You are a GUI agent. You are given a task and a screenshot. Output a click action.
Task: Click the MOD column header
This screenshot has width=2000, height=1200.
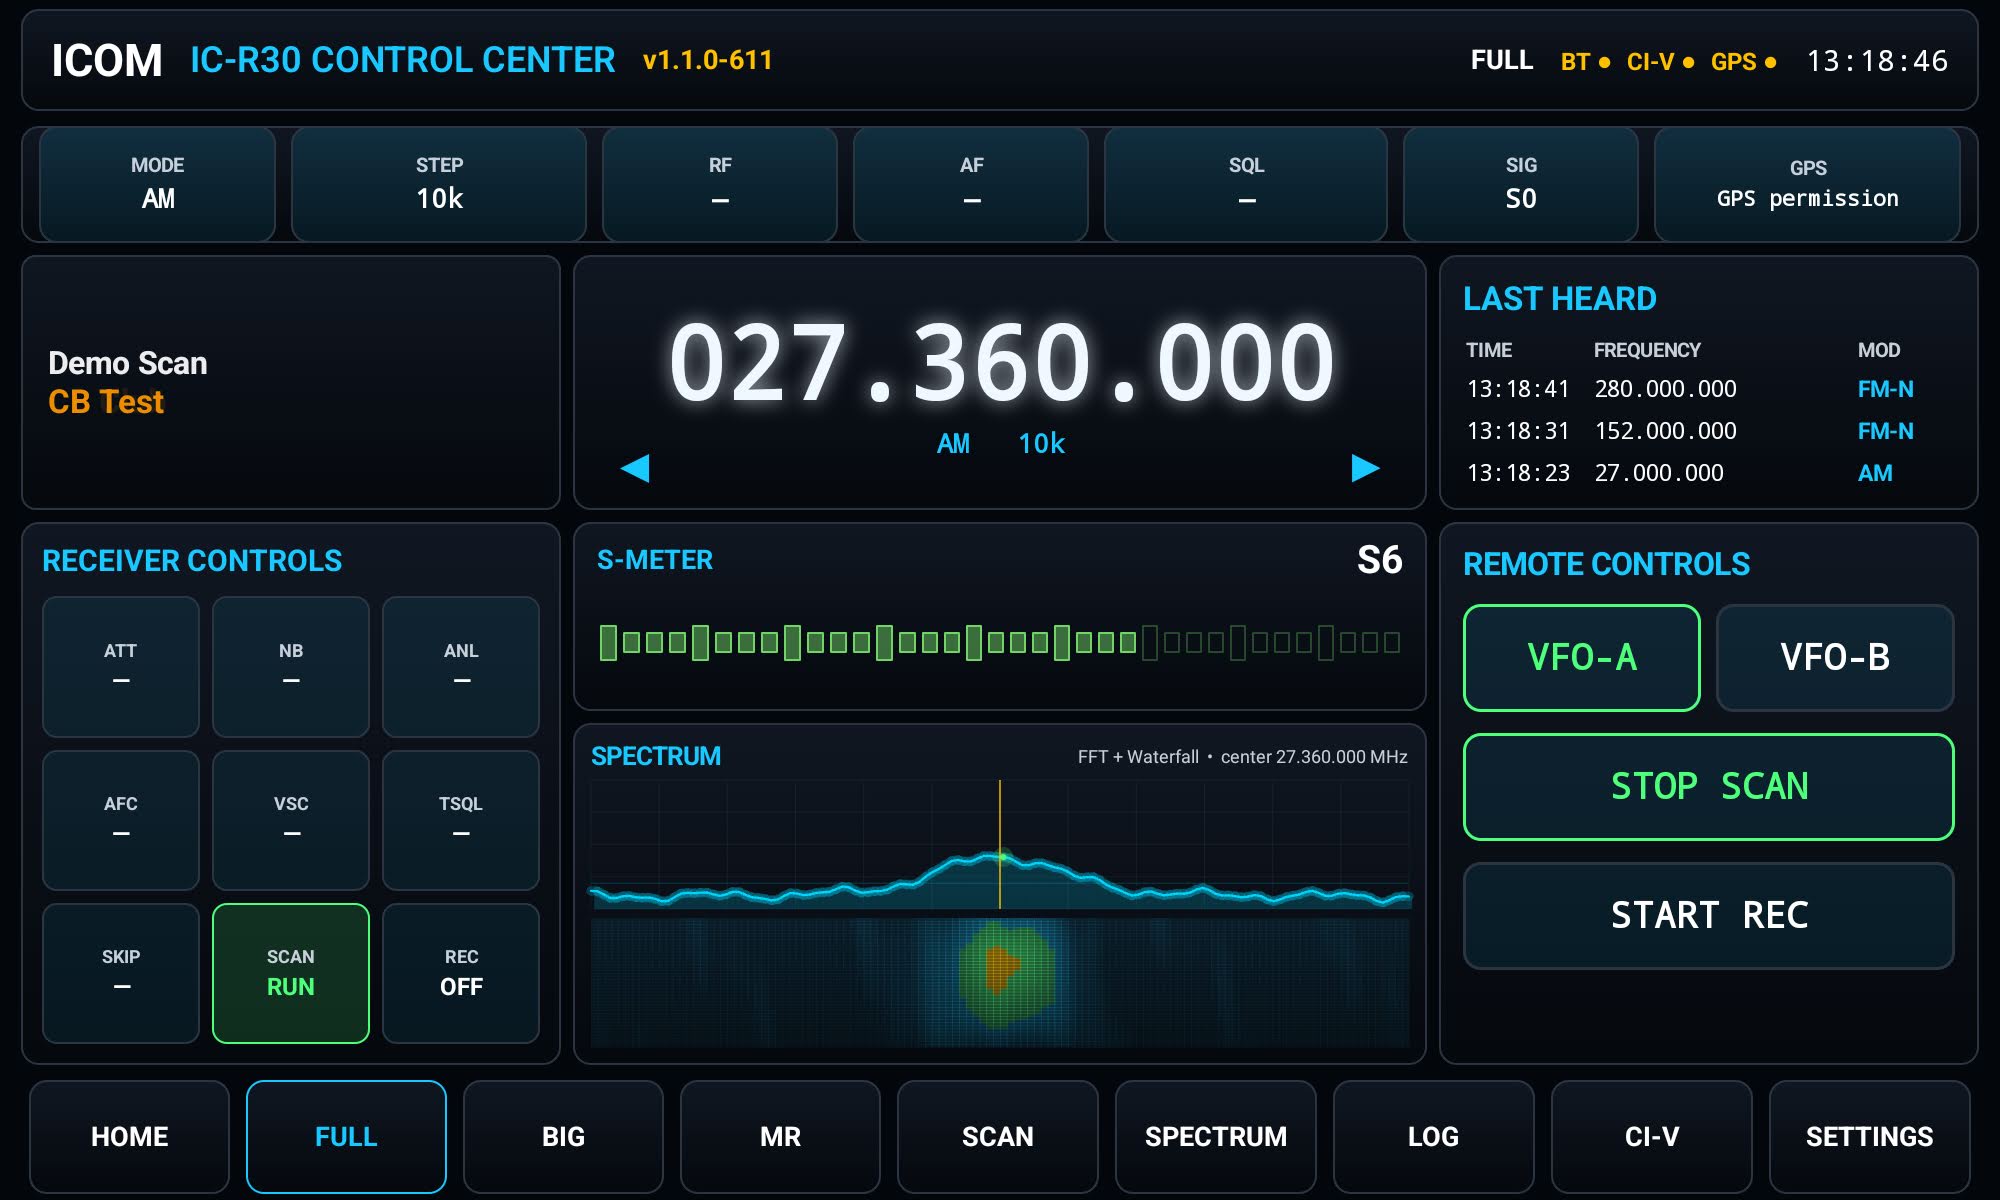[x=1879, y=351]
